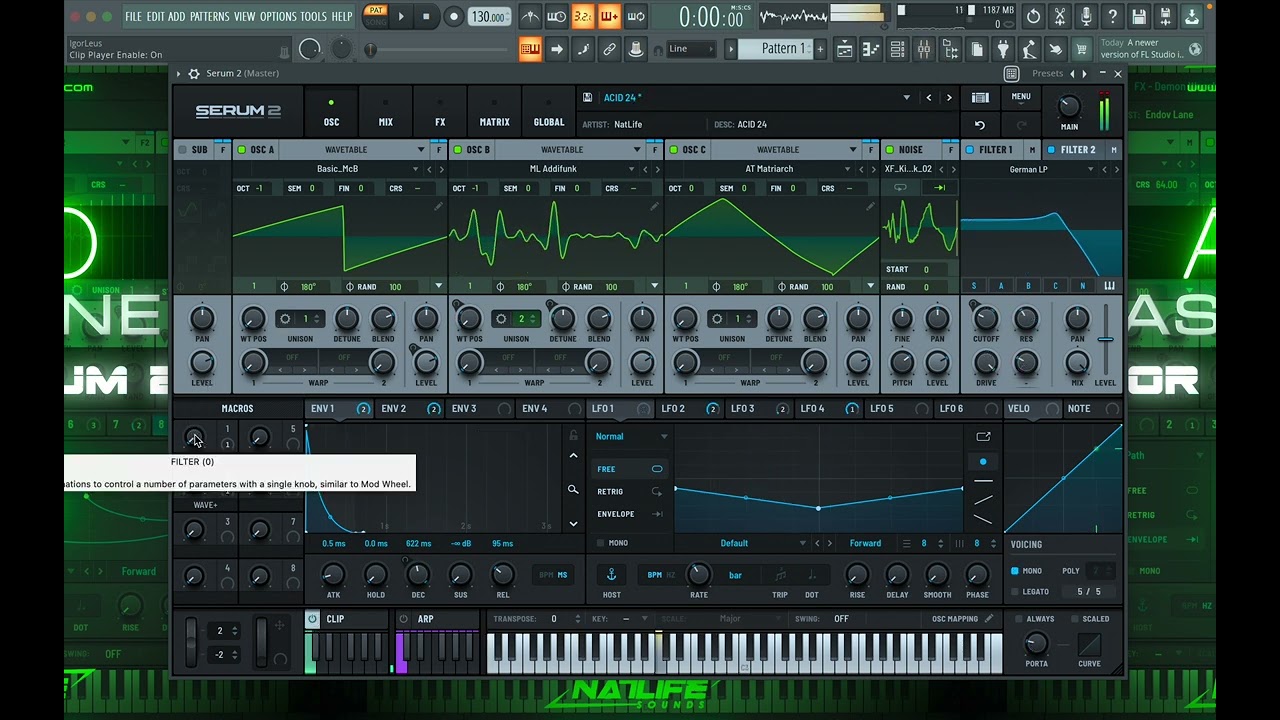1280x720 pixels.
Task: Select the LFO RETRIG mode
Action: [630, 491]
